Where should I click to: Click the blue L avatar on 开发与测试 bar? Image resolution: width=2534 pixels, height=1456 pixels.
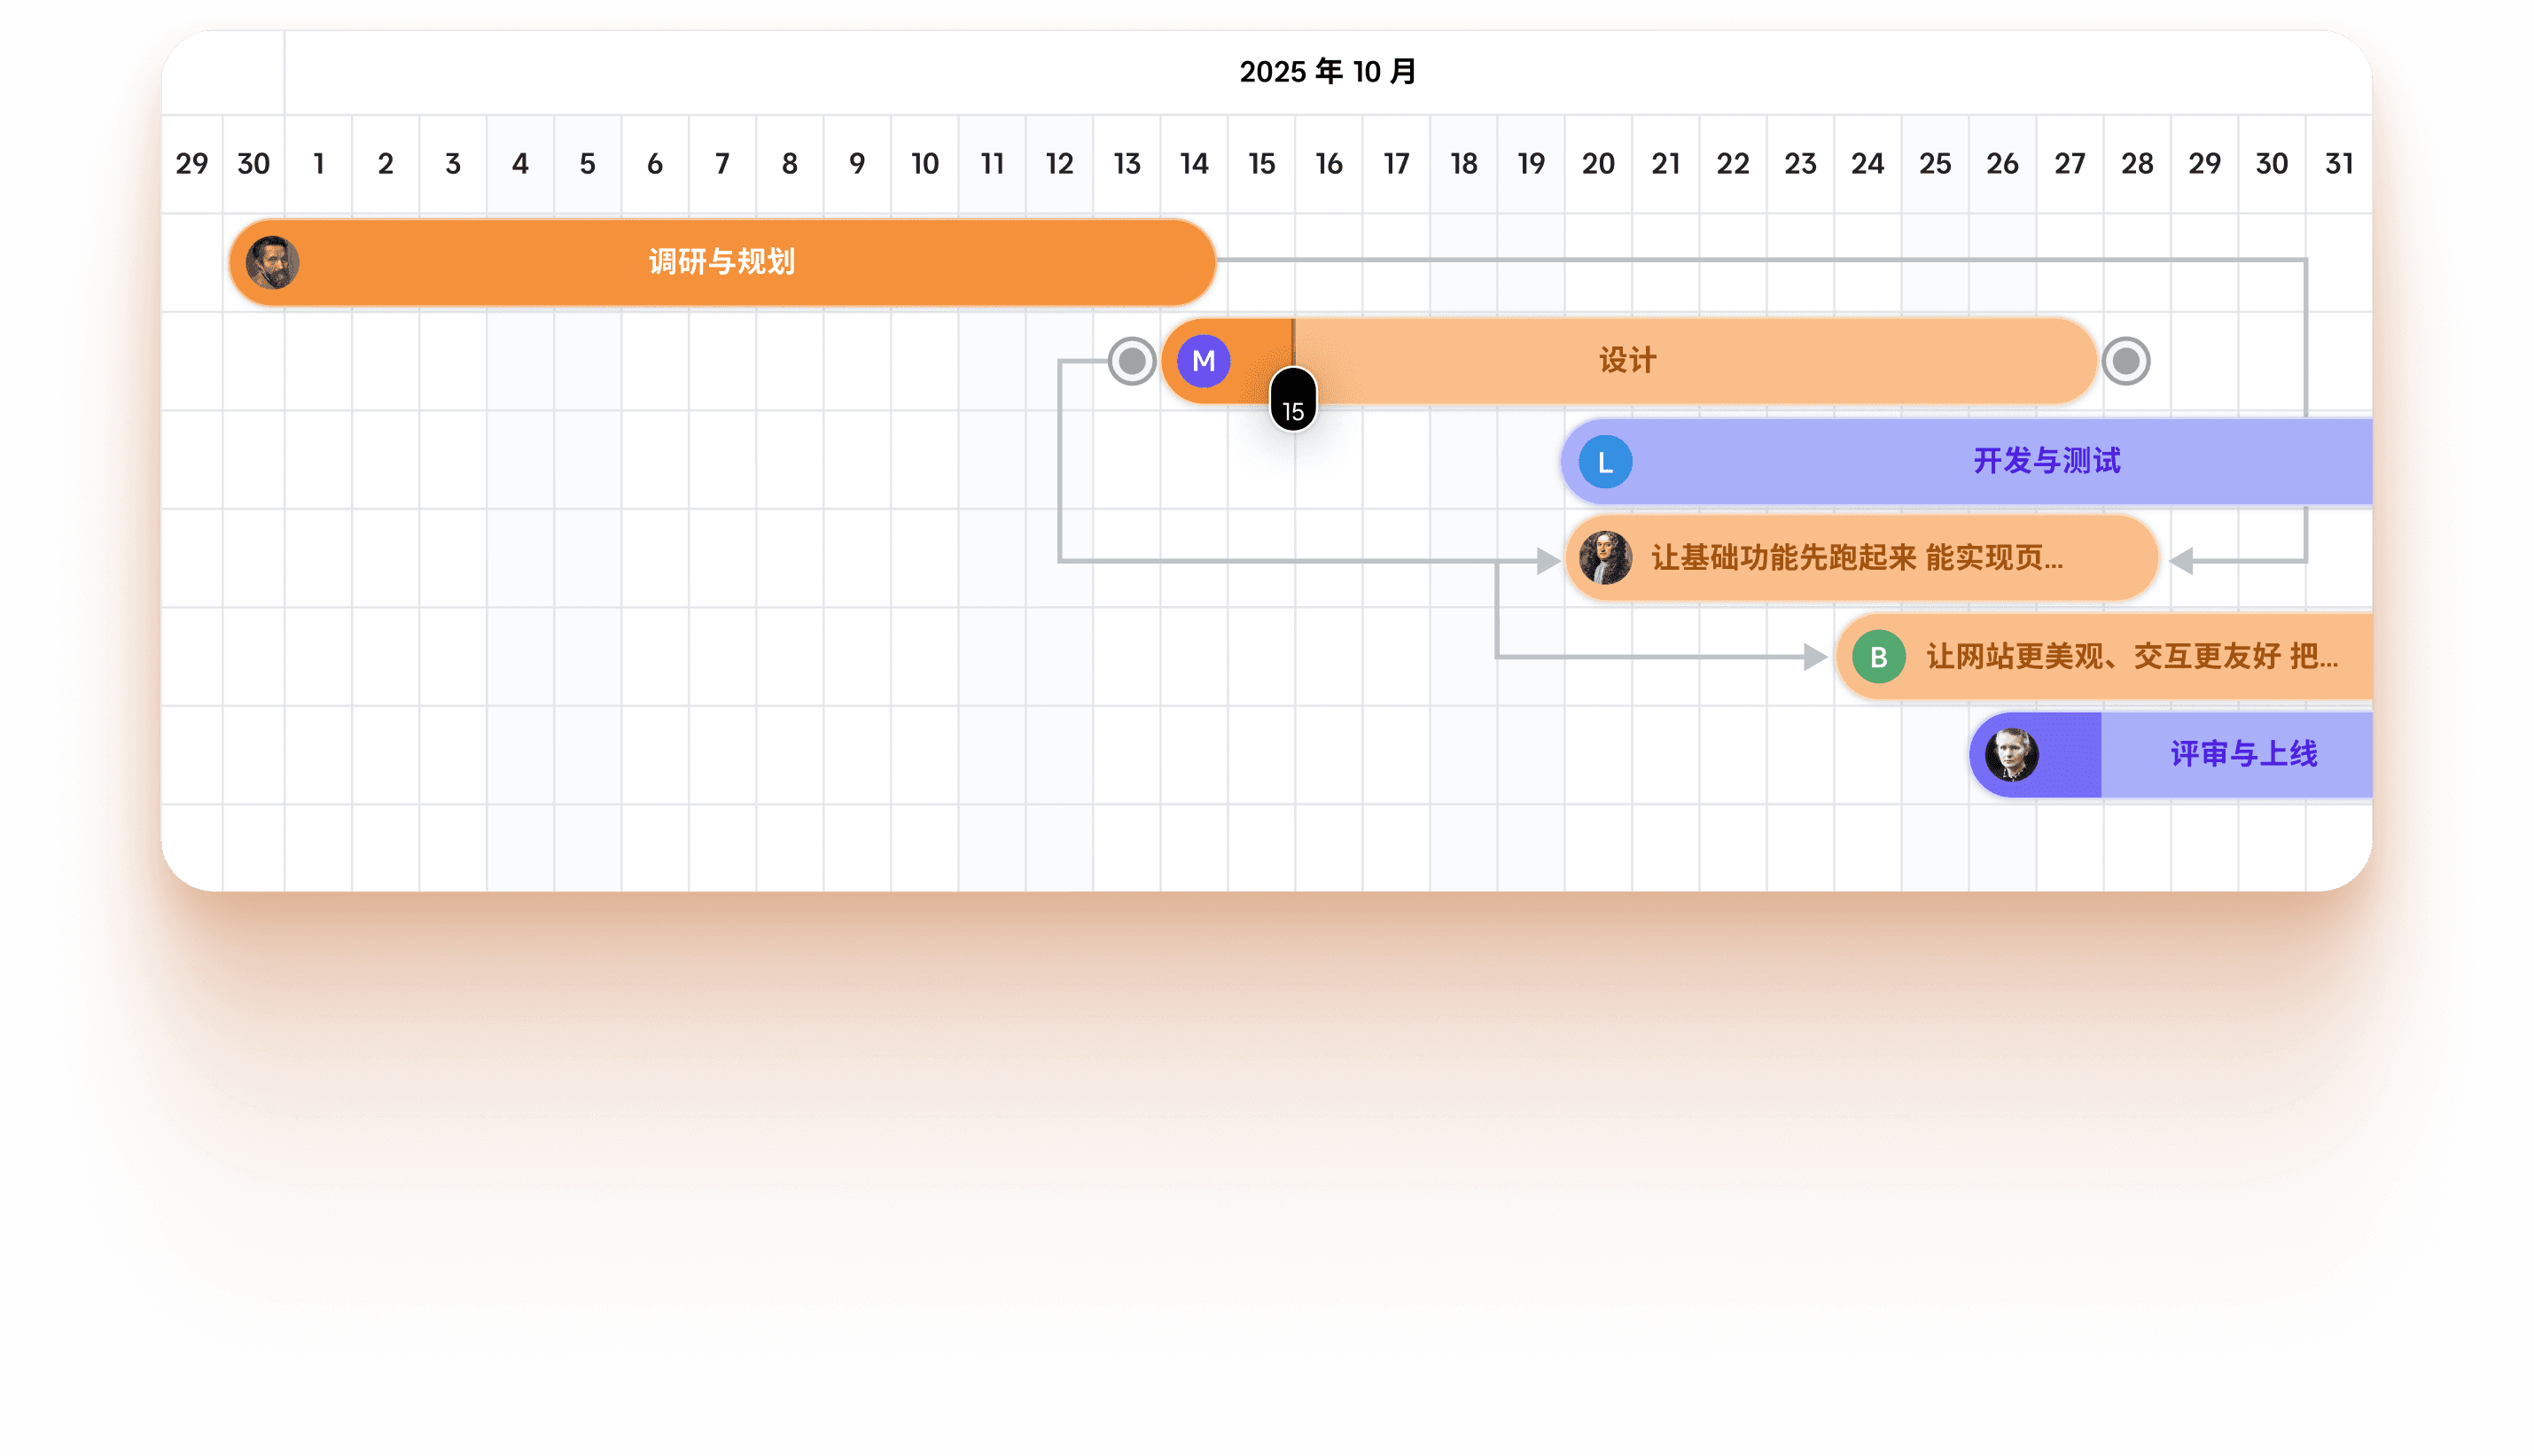pos(1603,461)
